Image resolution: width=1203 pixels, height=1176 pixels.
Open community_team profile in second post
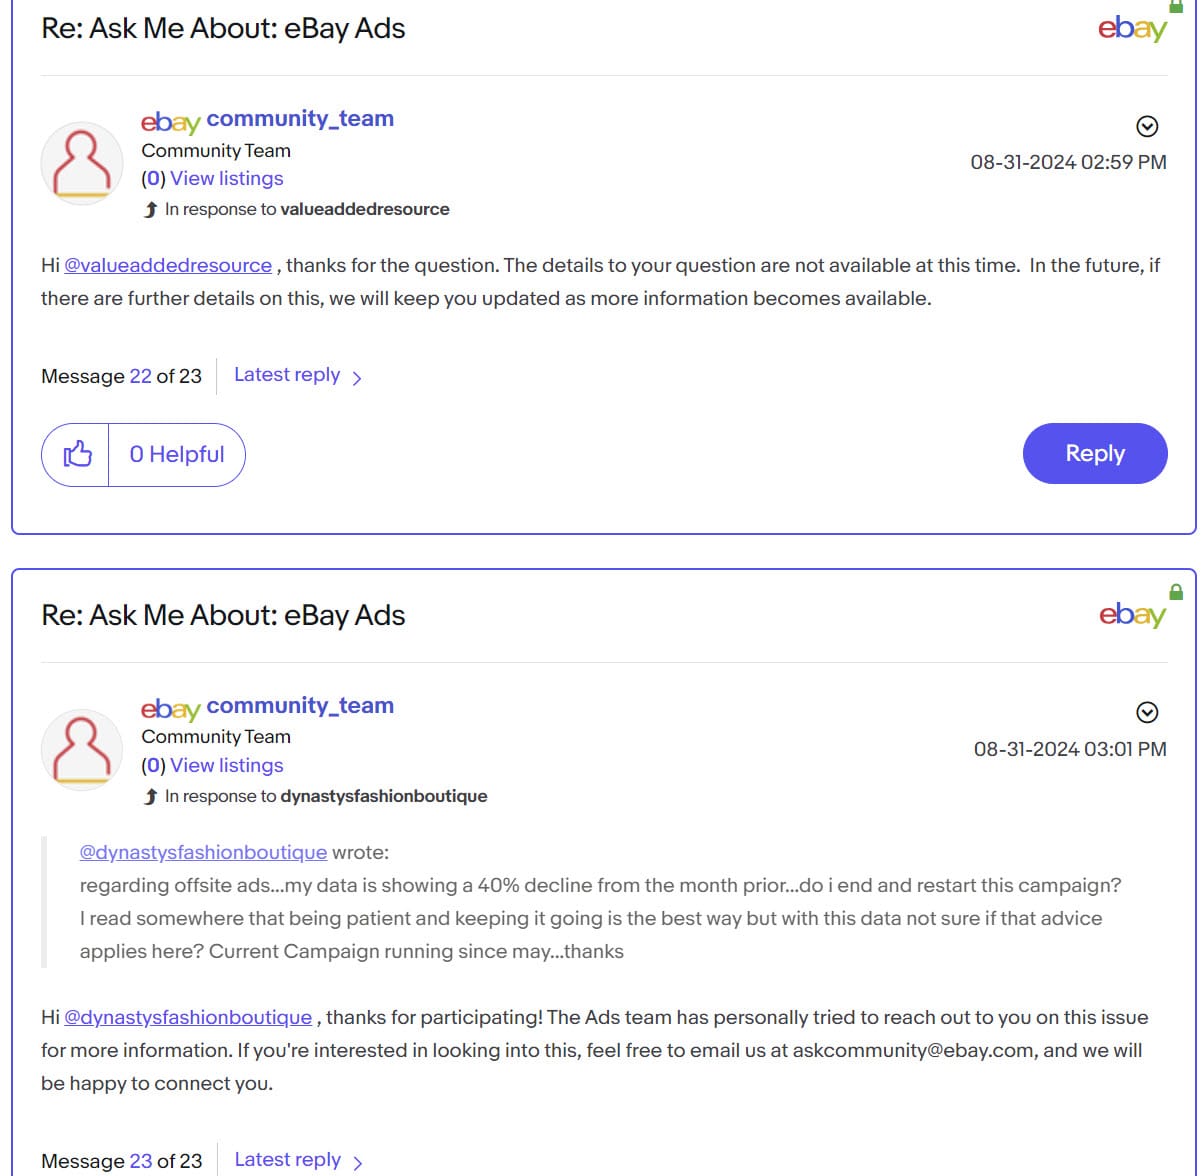click(x=299, y=706)
